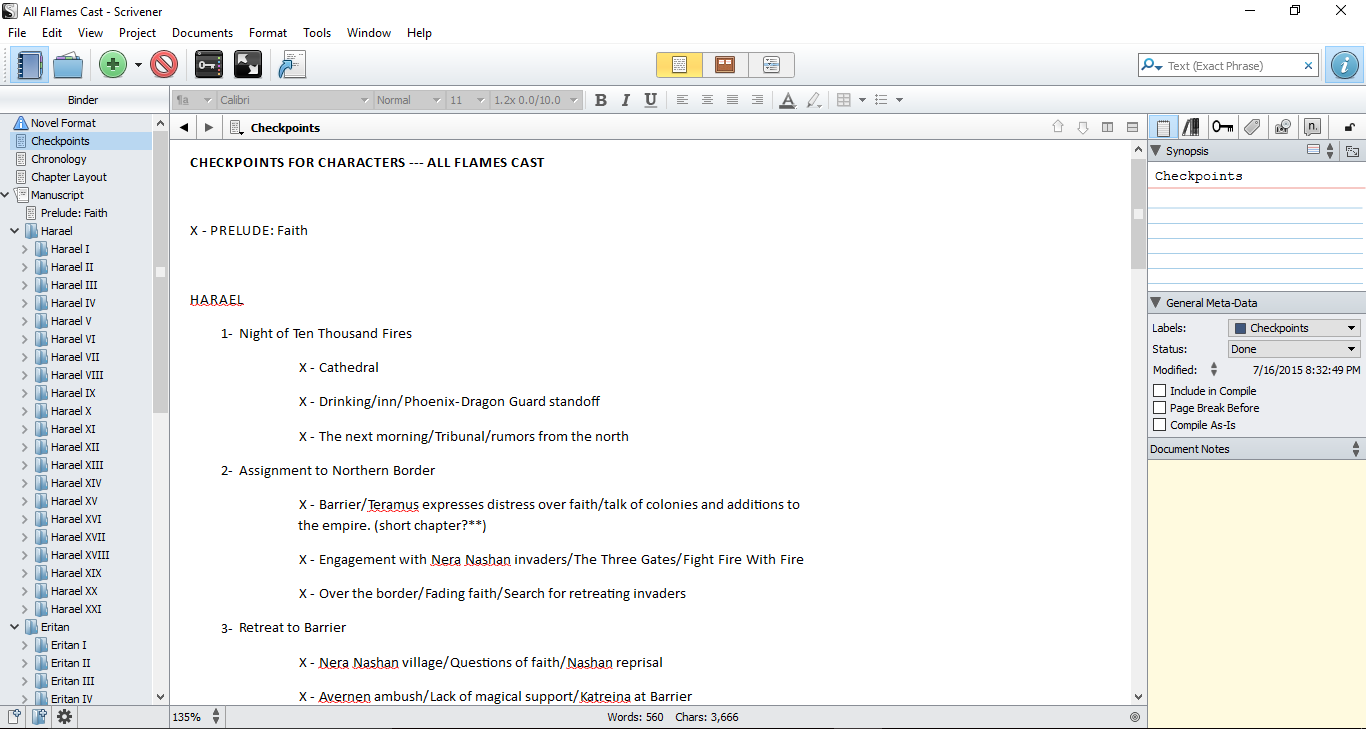
Task: Open the Format menu
Action: point(268,33)
